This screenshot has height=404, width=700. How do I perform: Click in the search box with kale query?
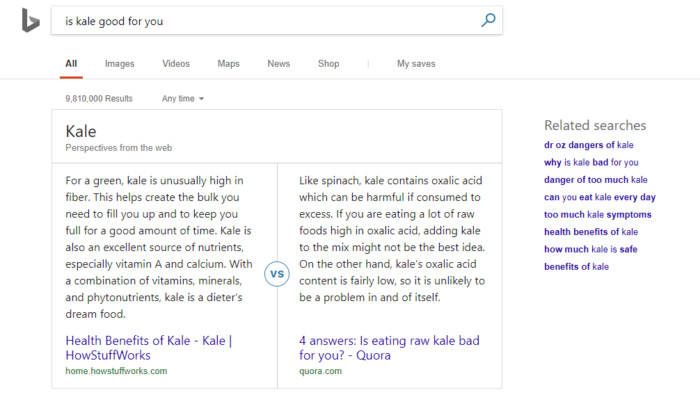(266, 21)
